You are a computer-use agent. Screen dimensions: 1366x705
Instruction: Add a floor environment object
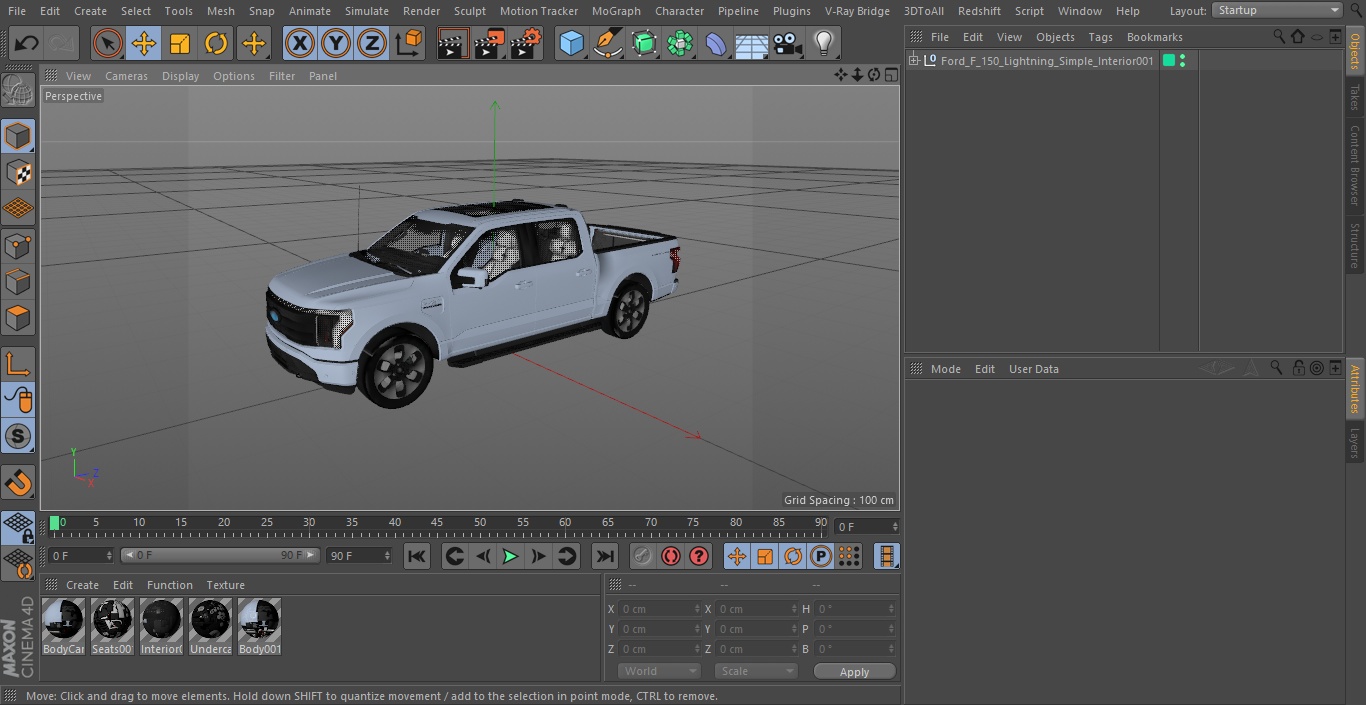coord(752,43)
